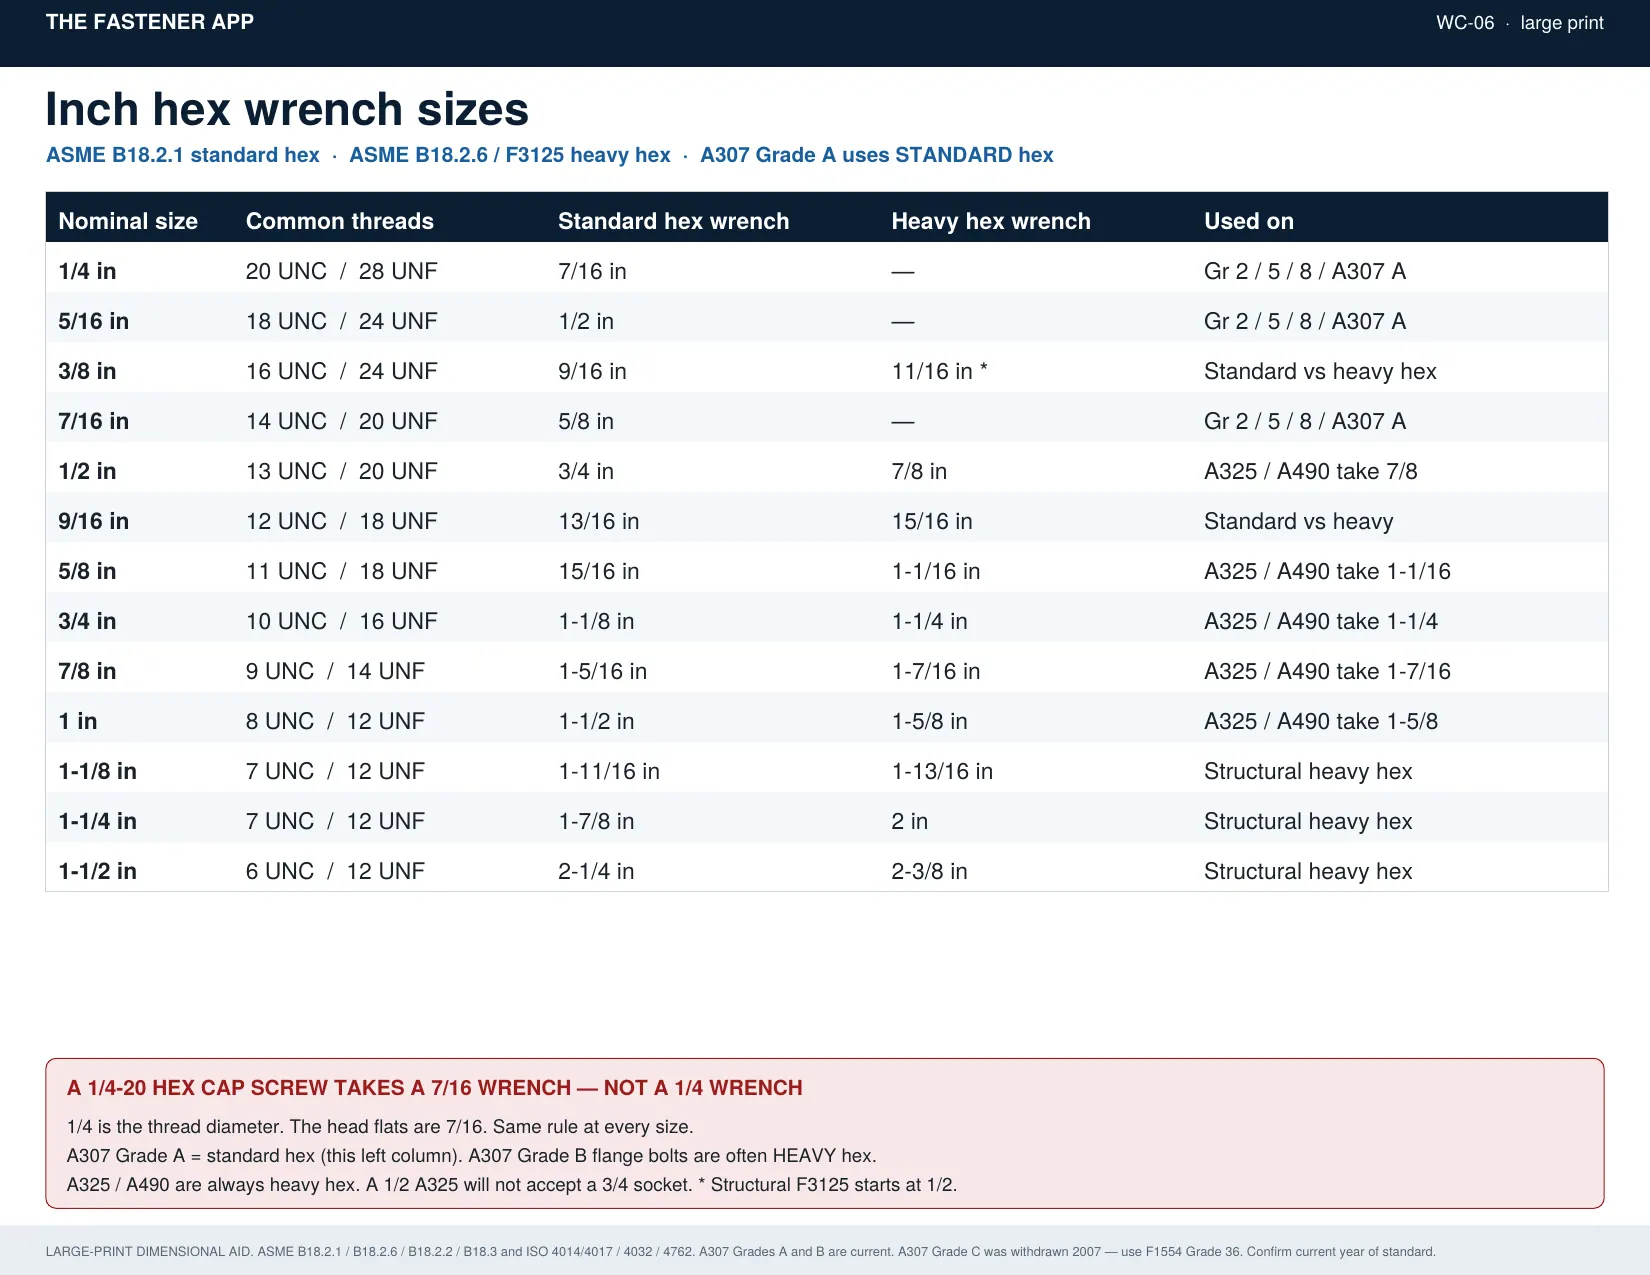The width and height of the screenshot is (1650, 1275).
Task: Click the 'WC-06 · large print' label
Action: coord(1519,23)
